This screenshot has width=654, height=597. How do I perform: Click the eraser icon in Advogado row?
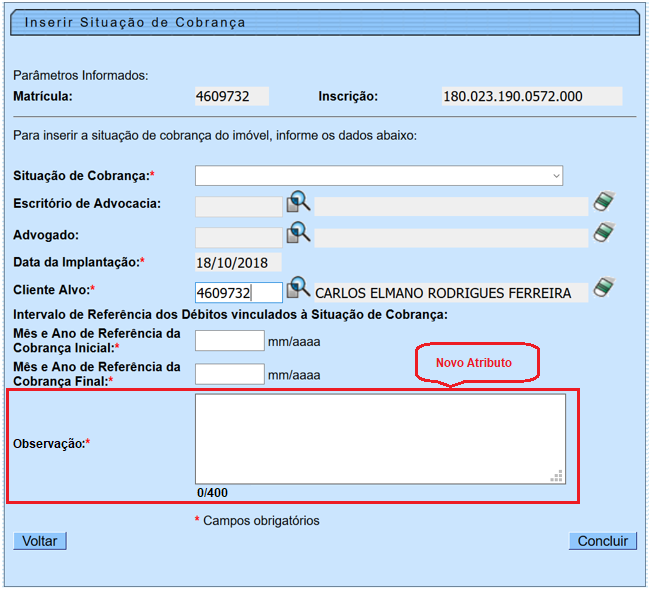pyautogui.click(x=603, y=234)
